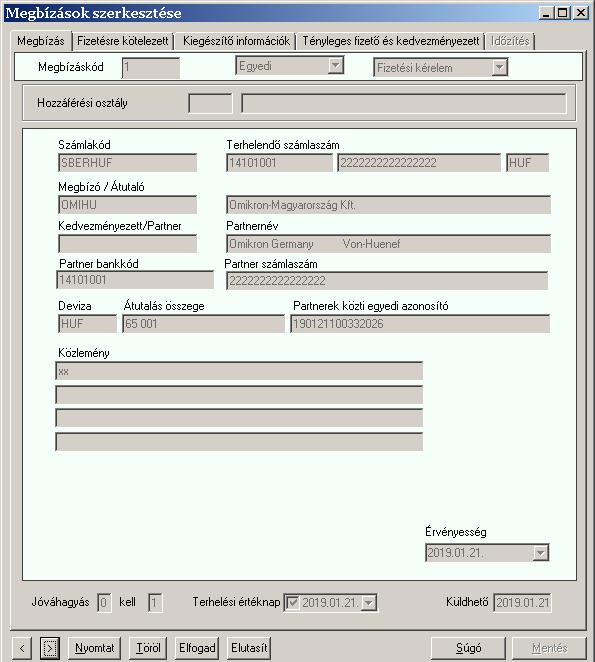Viewport: 595px width, 662px height.
Task: Select the Időzítés tab
Action: [x=510, y=41]
